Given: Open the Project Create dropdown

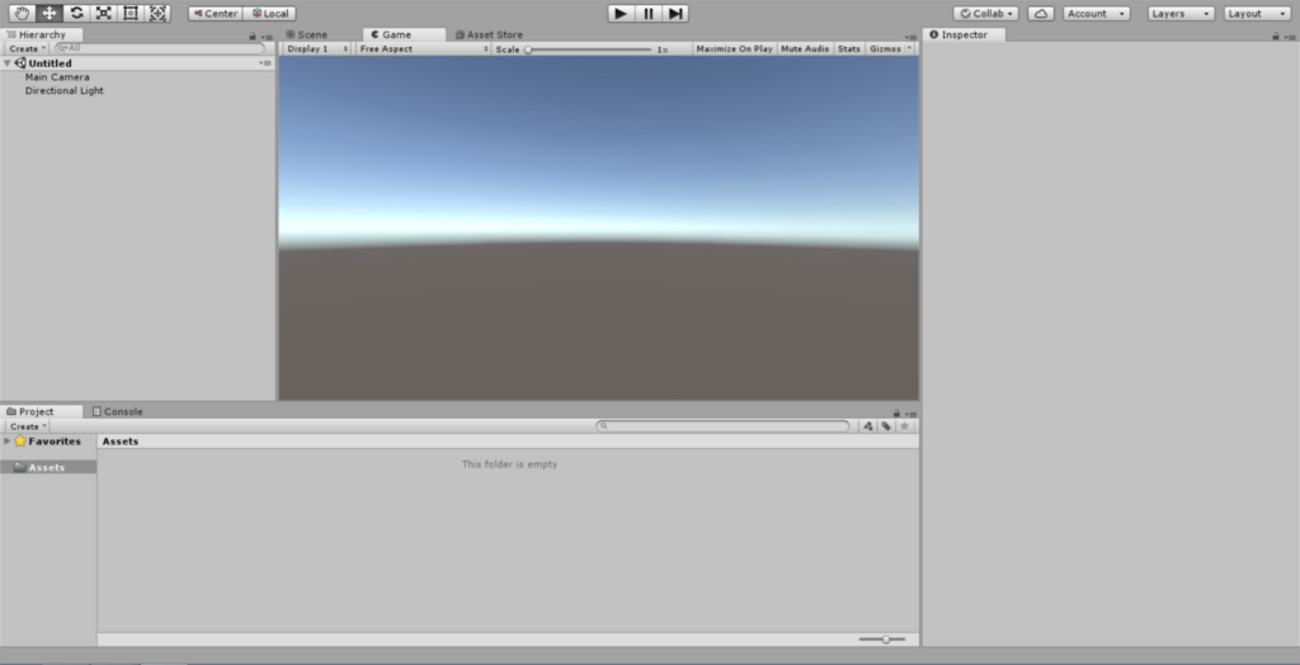Looking at the screenshot, I should pyautogui.click(x=27, y=426).
